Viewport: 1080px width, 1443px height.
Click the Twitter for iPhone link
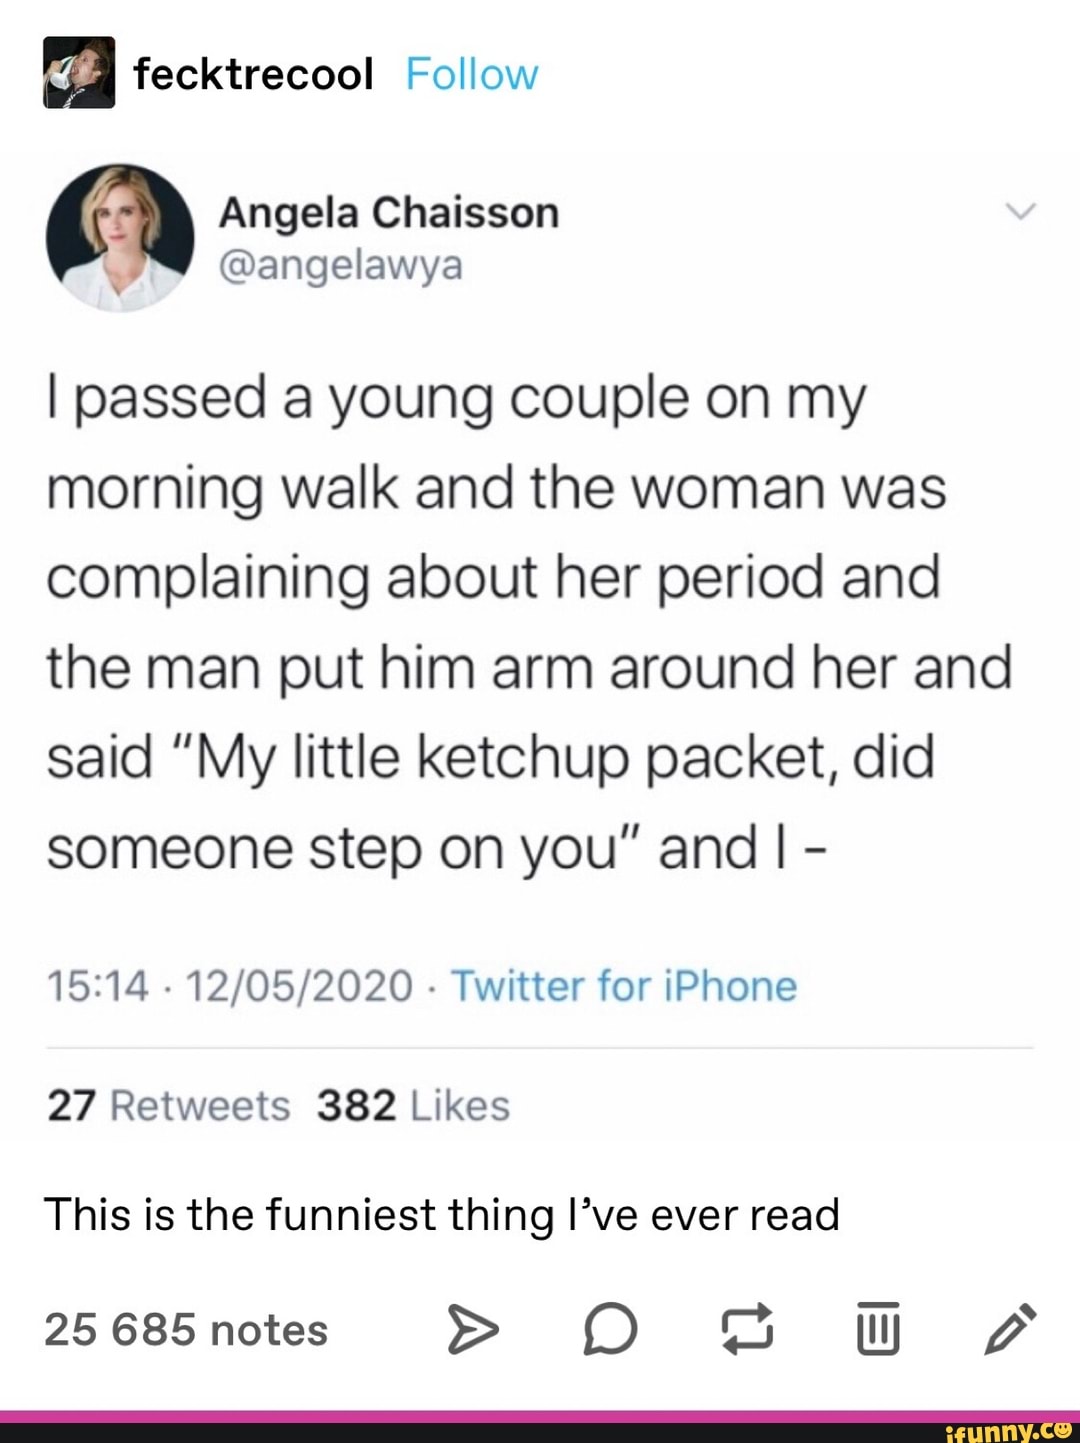(x=624, y=986)
